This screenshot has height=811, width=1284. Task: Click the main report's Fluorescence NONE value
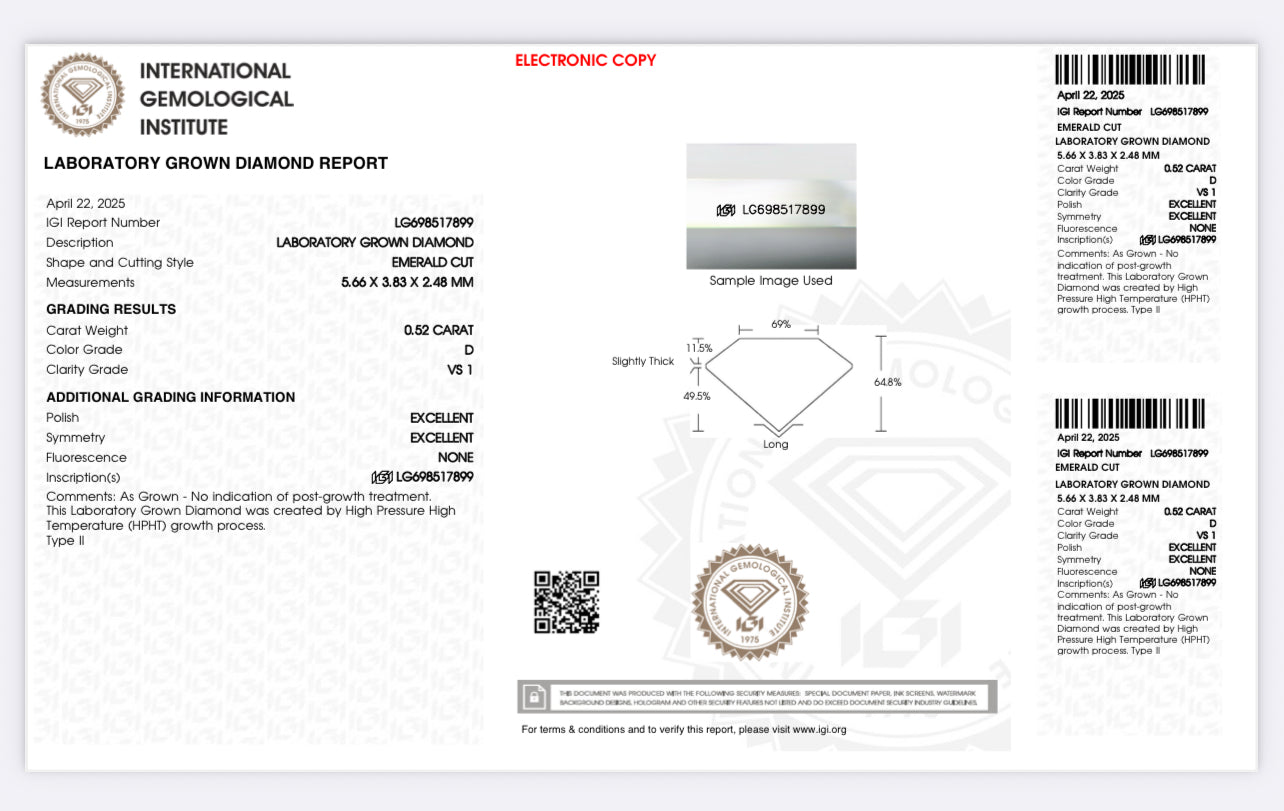click(x=456, y=458)
